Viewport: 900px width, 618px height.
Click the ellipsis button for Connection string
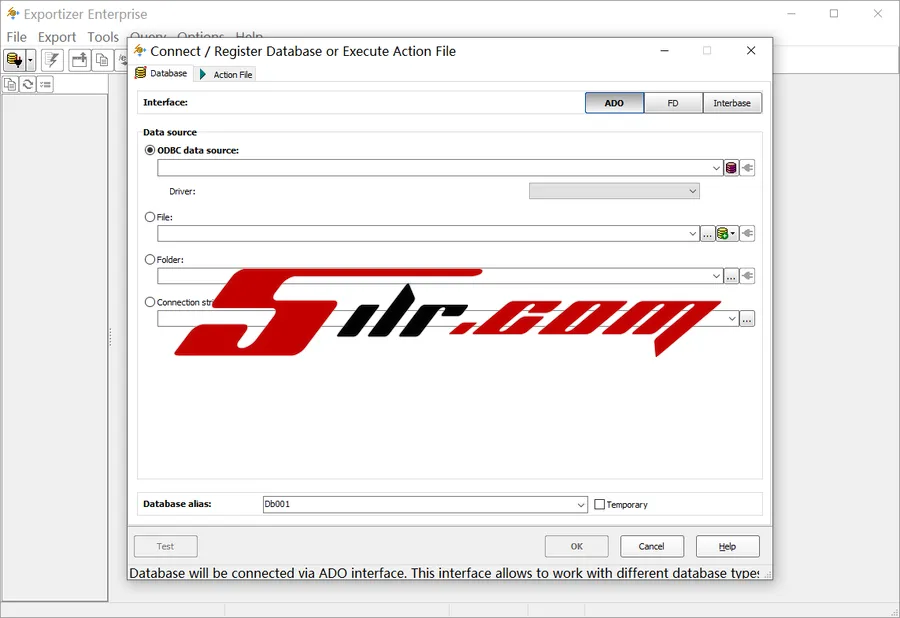pos(747,318)
